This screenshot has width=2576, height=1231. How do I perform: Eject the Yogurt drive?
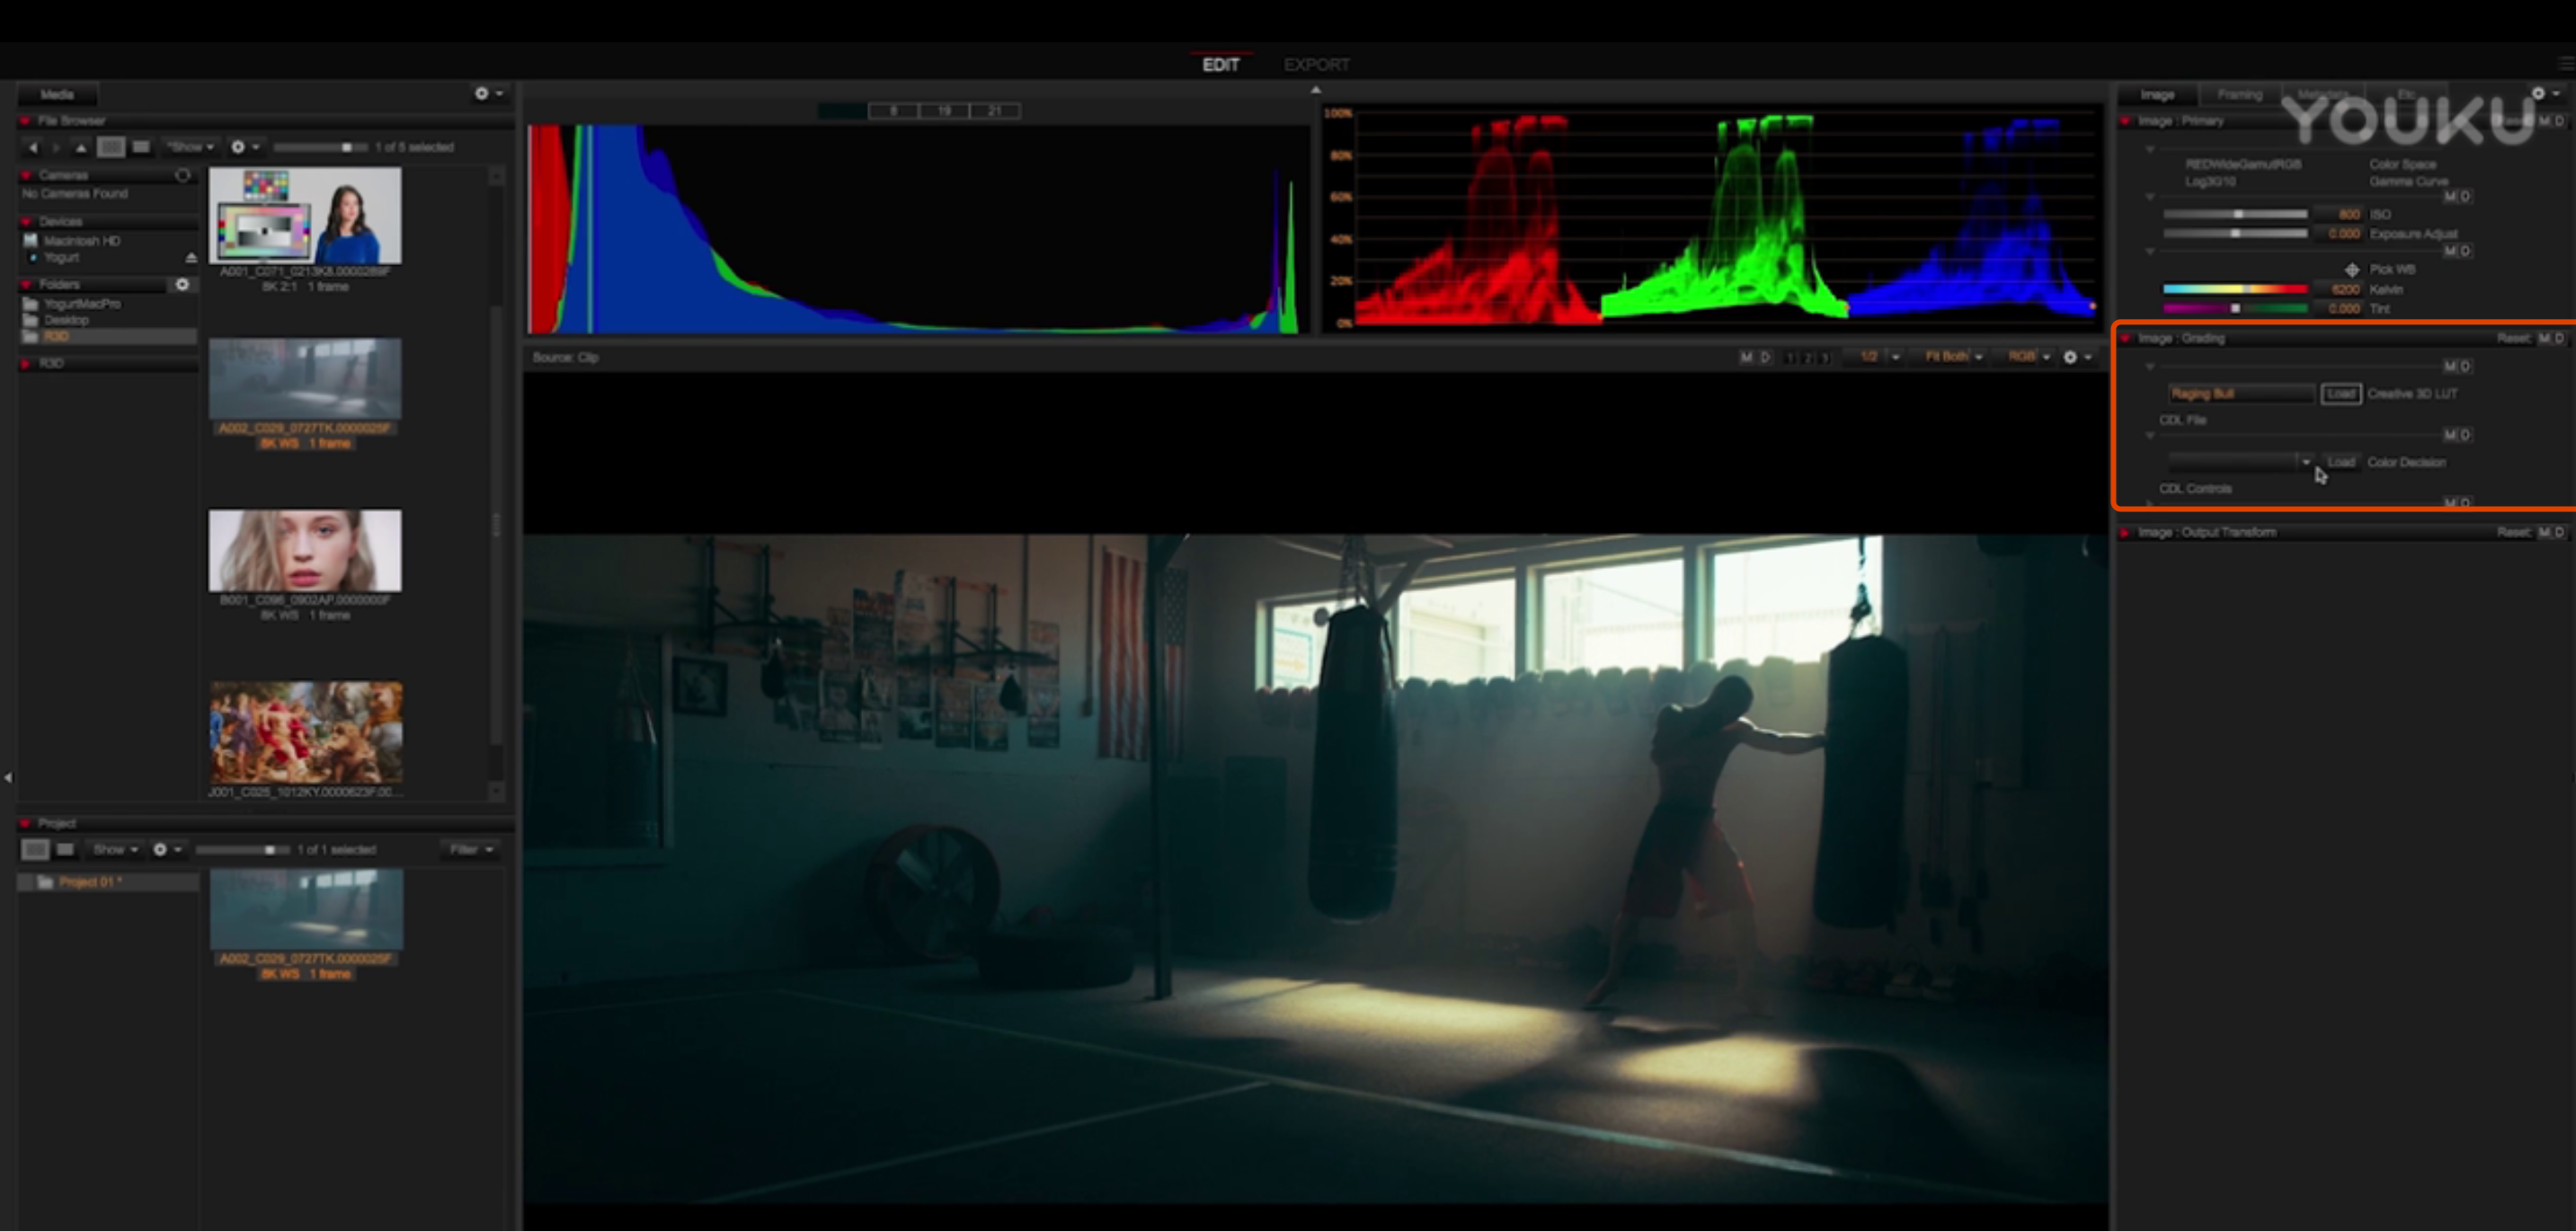pyautogui.click(x=191, y=258)
